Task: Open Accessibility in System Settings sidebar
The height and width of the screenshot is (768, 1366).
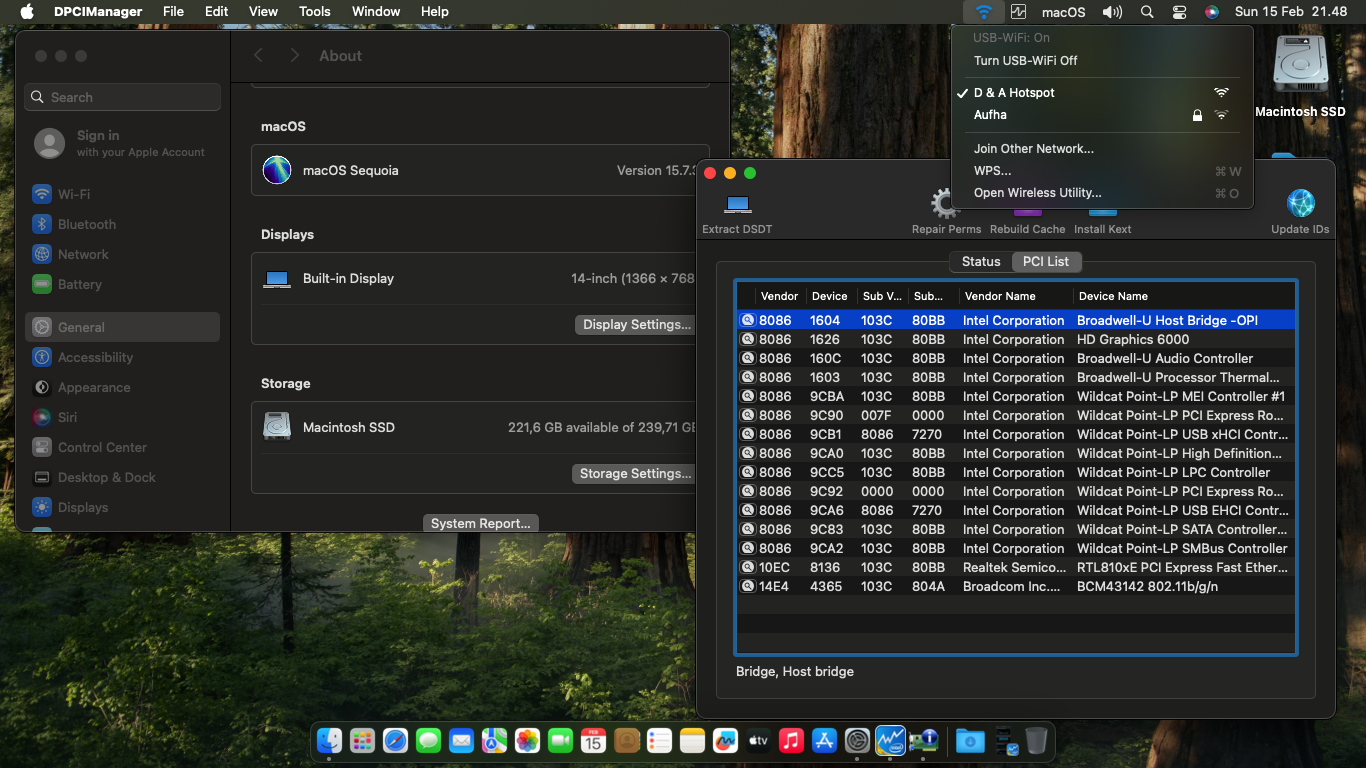Action: point(122,357)
